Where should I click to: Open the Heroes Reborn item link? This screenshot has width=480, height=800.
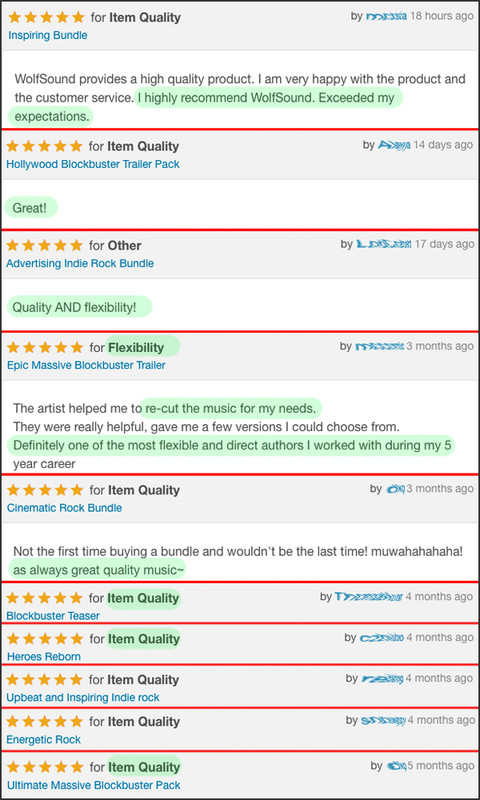coord(44,657)
